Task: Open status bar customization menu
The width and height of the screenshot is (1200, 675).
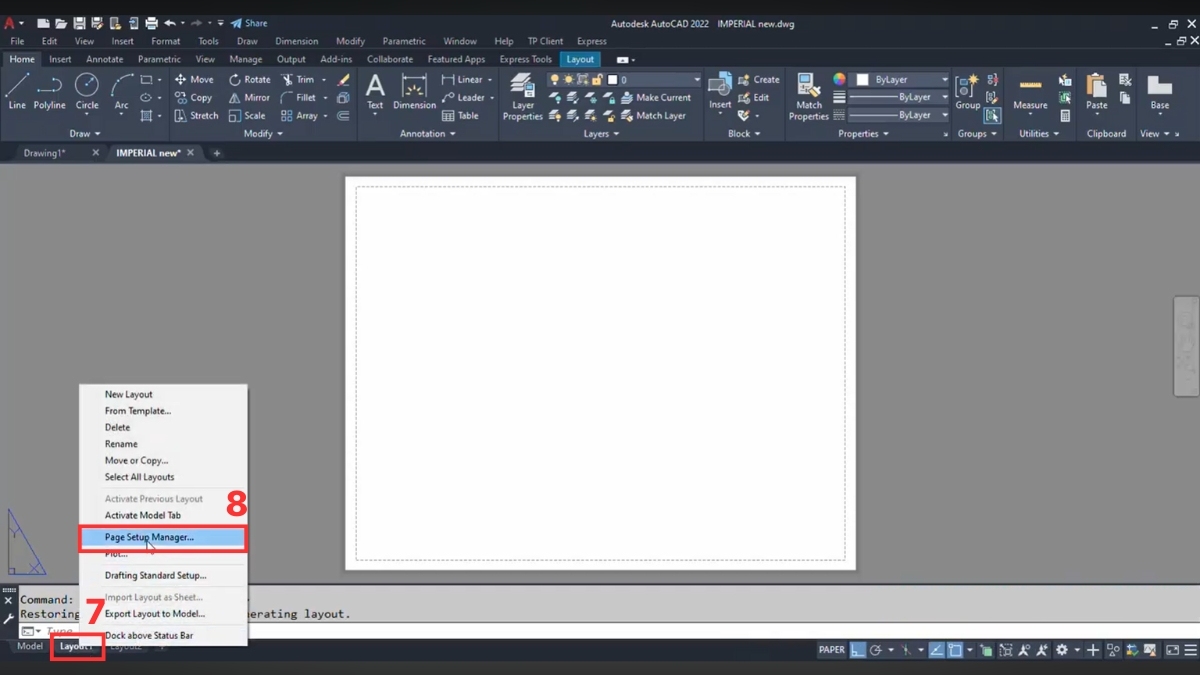Action: (x=1190, y=650)
